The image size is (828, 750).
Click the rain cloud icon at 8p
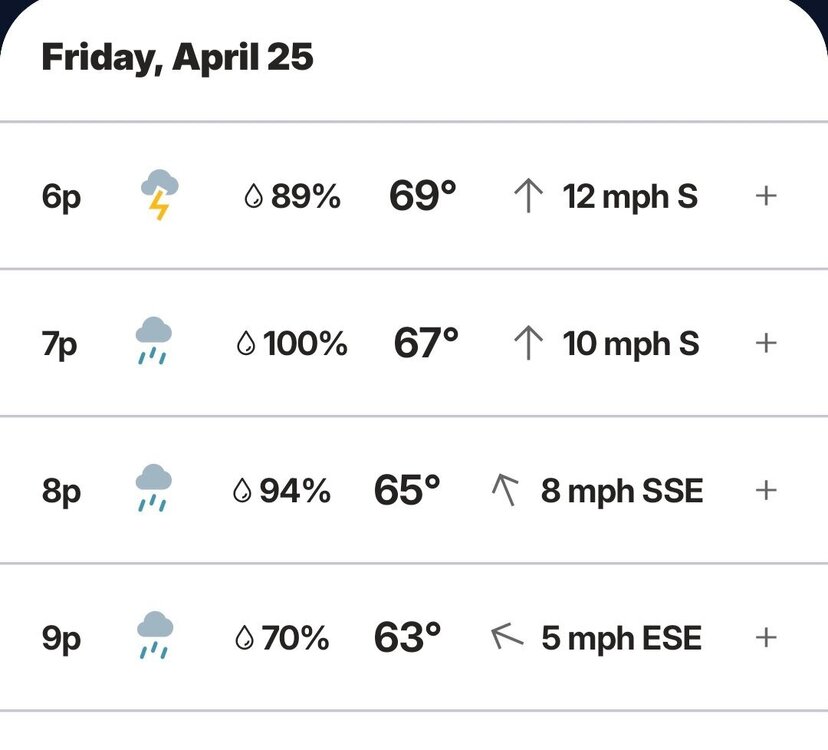click(x=154, y=489)
